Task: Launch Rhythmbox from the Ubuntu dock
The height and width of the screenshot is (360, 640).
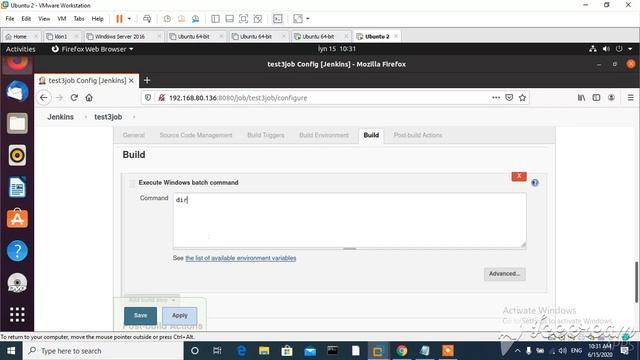Action: (x=17, y=156)
